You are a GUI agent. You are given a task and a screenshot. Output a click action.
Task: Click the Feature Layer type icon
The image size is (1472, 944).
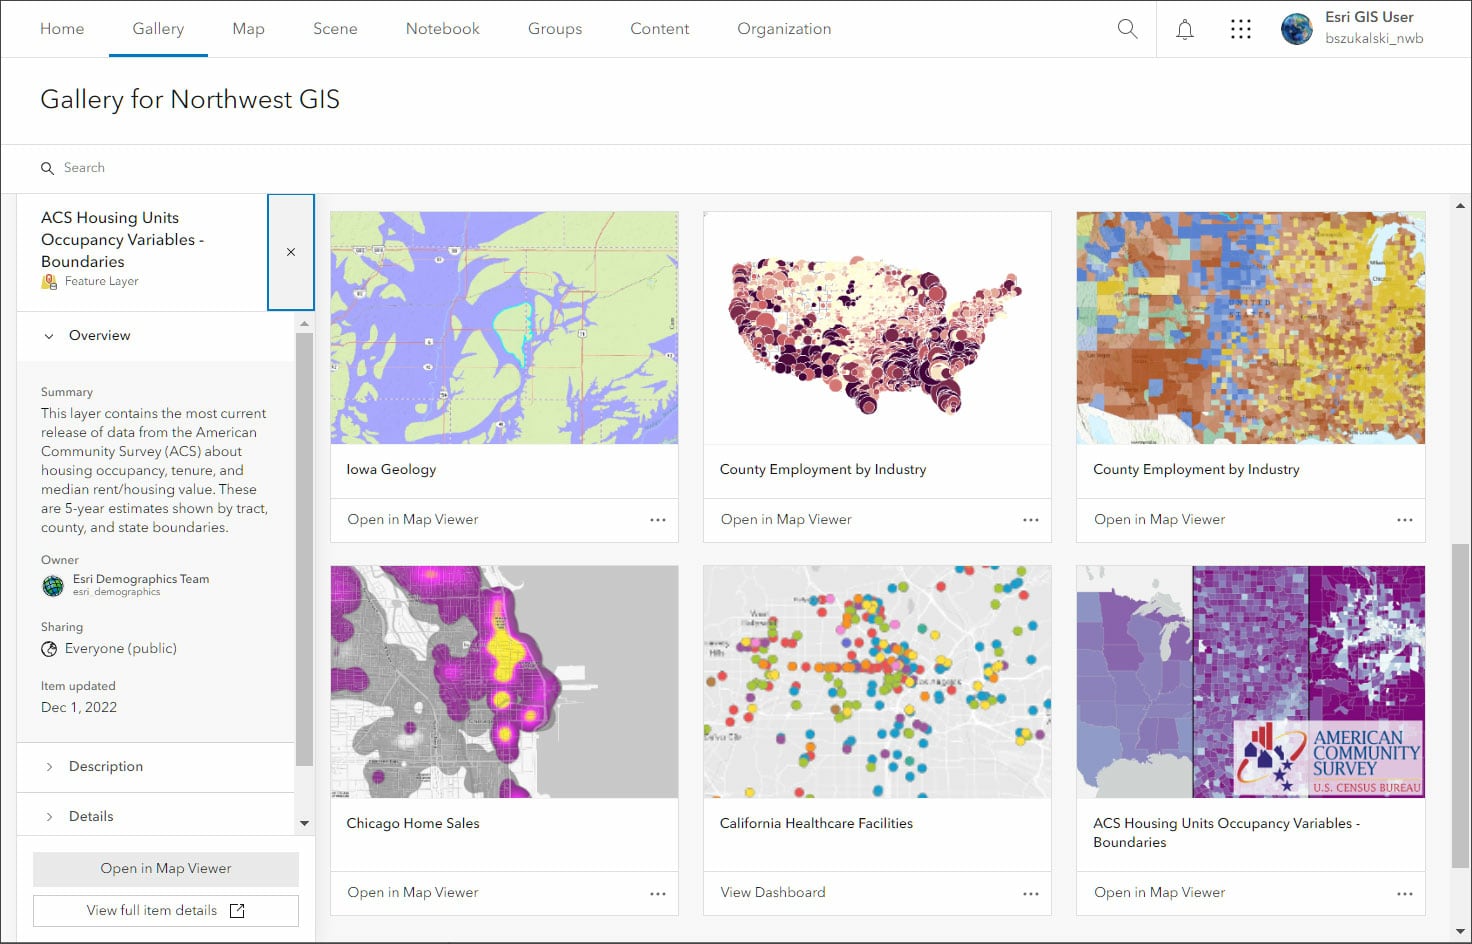pos(49,282)
